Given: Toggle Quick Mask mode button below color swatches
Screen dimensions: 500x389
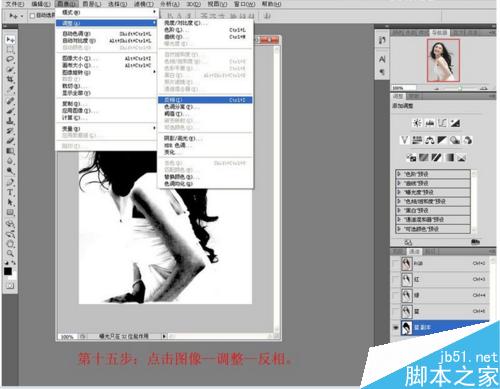Looking at the screenshot, I should 10,285.
